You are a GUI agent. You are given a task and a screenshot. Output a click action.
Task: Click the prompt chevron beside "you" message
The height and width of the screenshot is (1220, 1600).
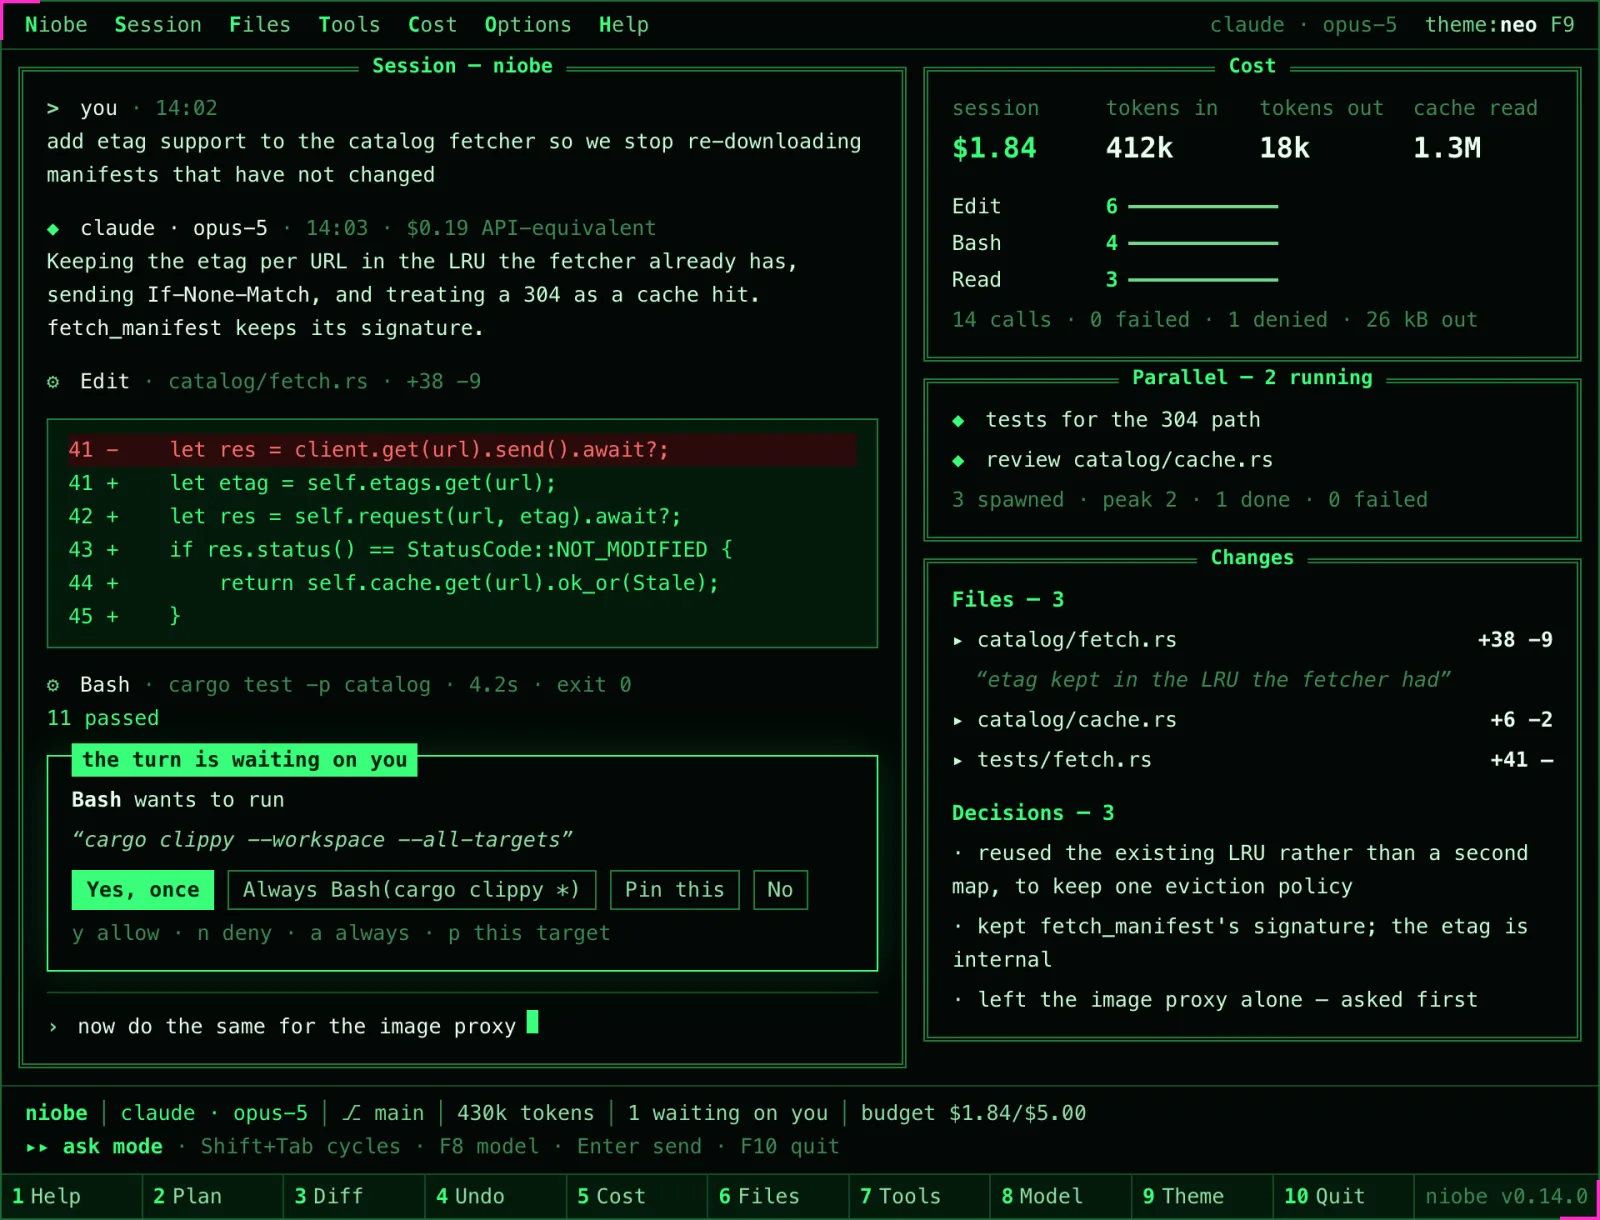[x=53, y=108]
